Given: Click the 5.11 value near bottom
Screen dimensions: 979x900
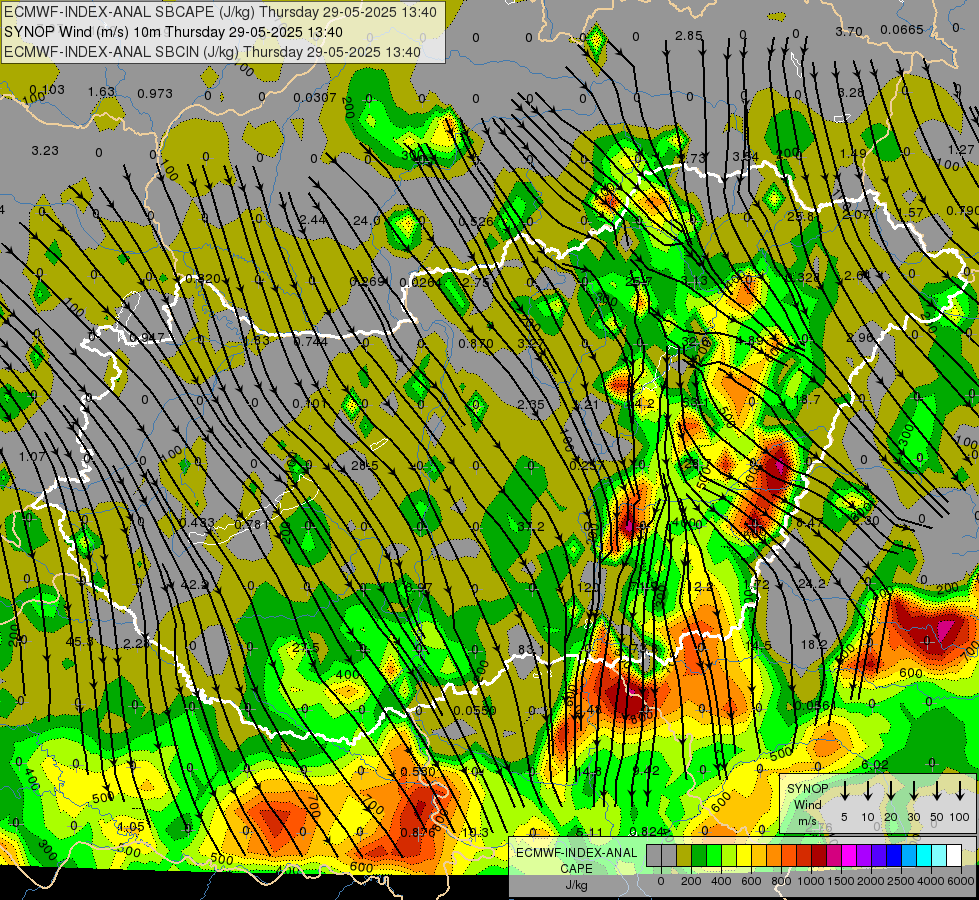Looking at the screenshot, I should pyautogui.click(x=589, y=832).
